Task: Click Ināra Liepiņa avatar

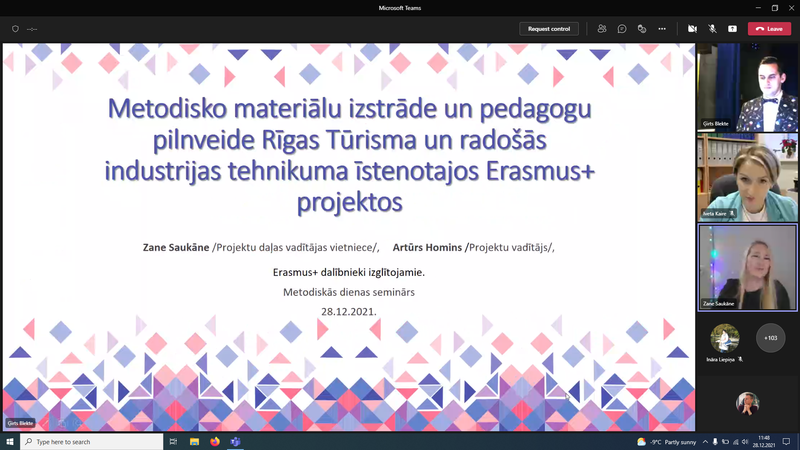Action: (x=724, y=338)
